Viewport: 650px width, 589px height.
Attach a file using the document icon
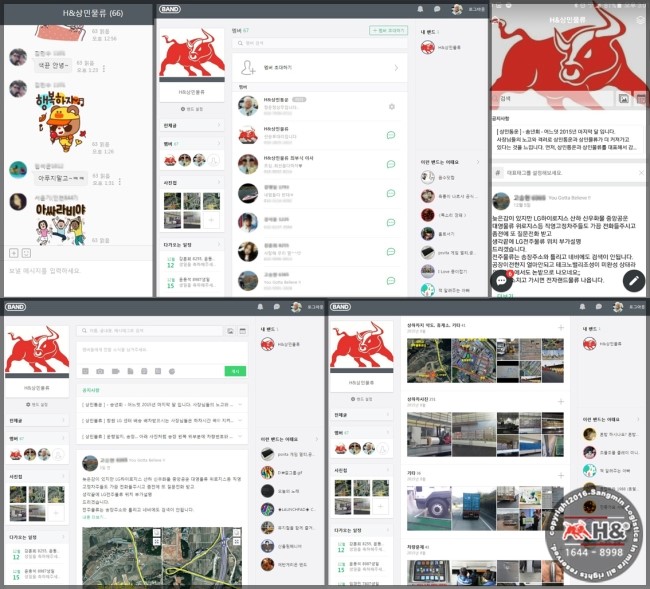130,371
